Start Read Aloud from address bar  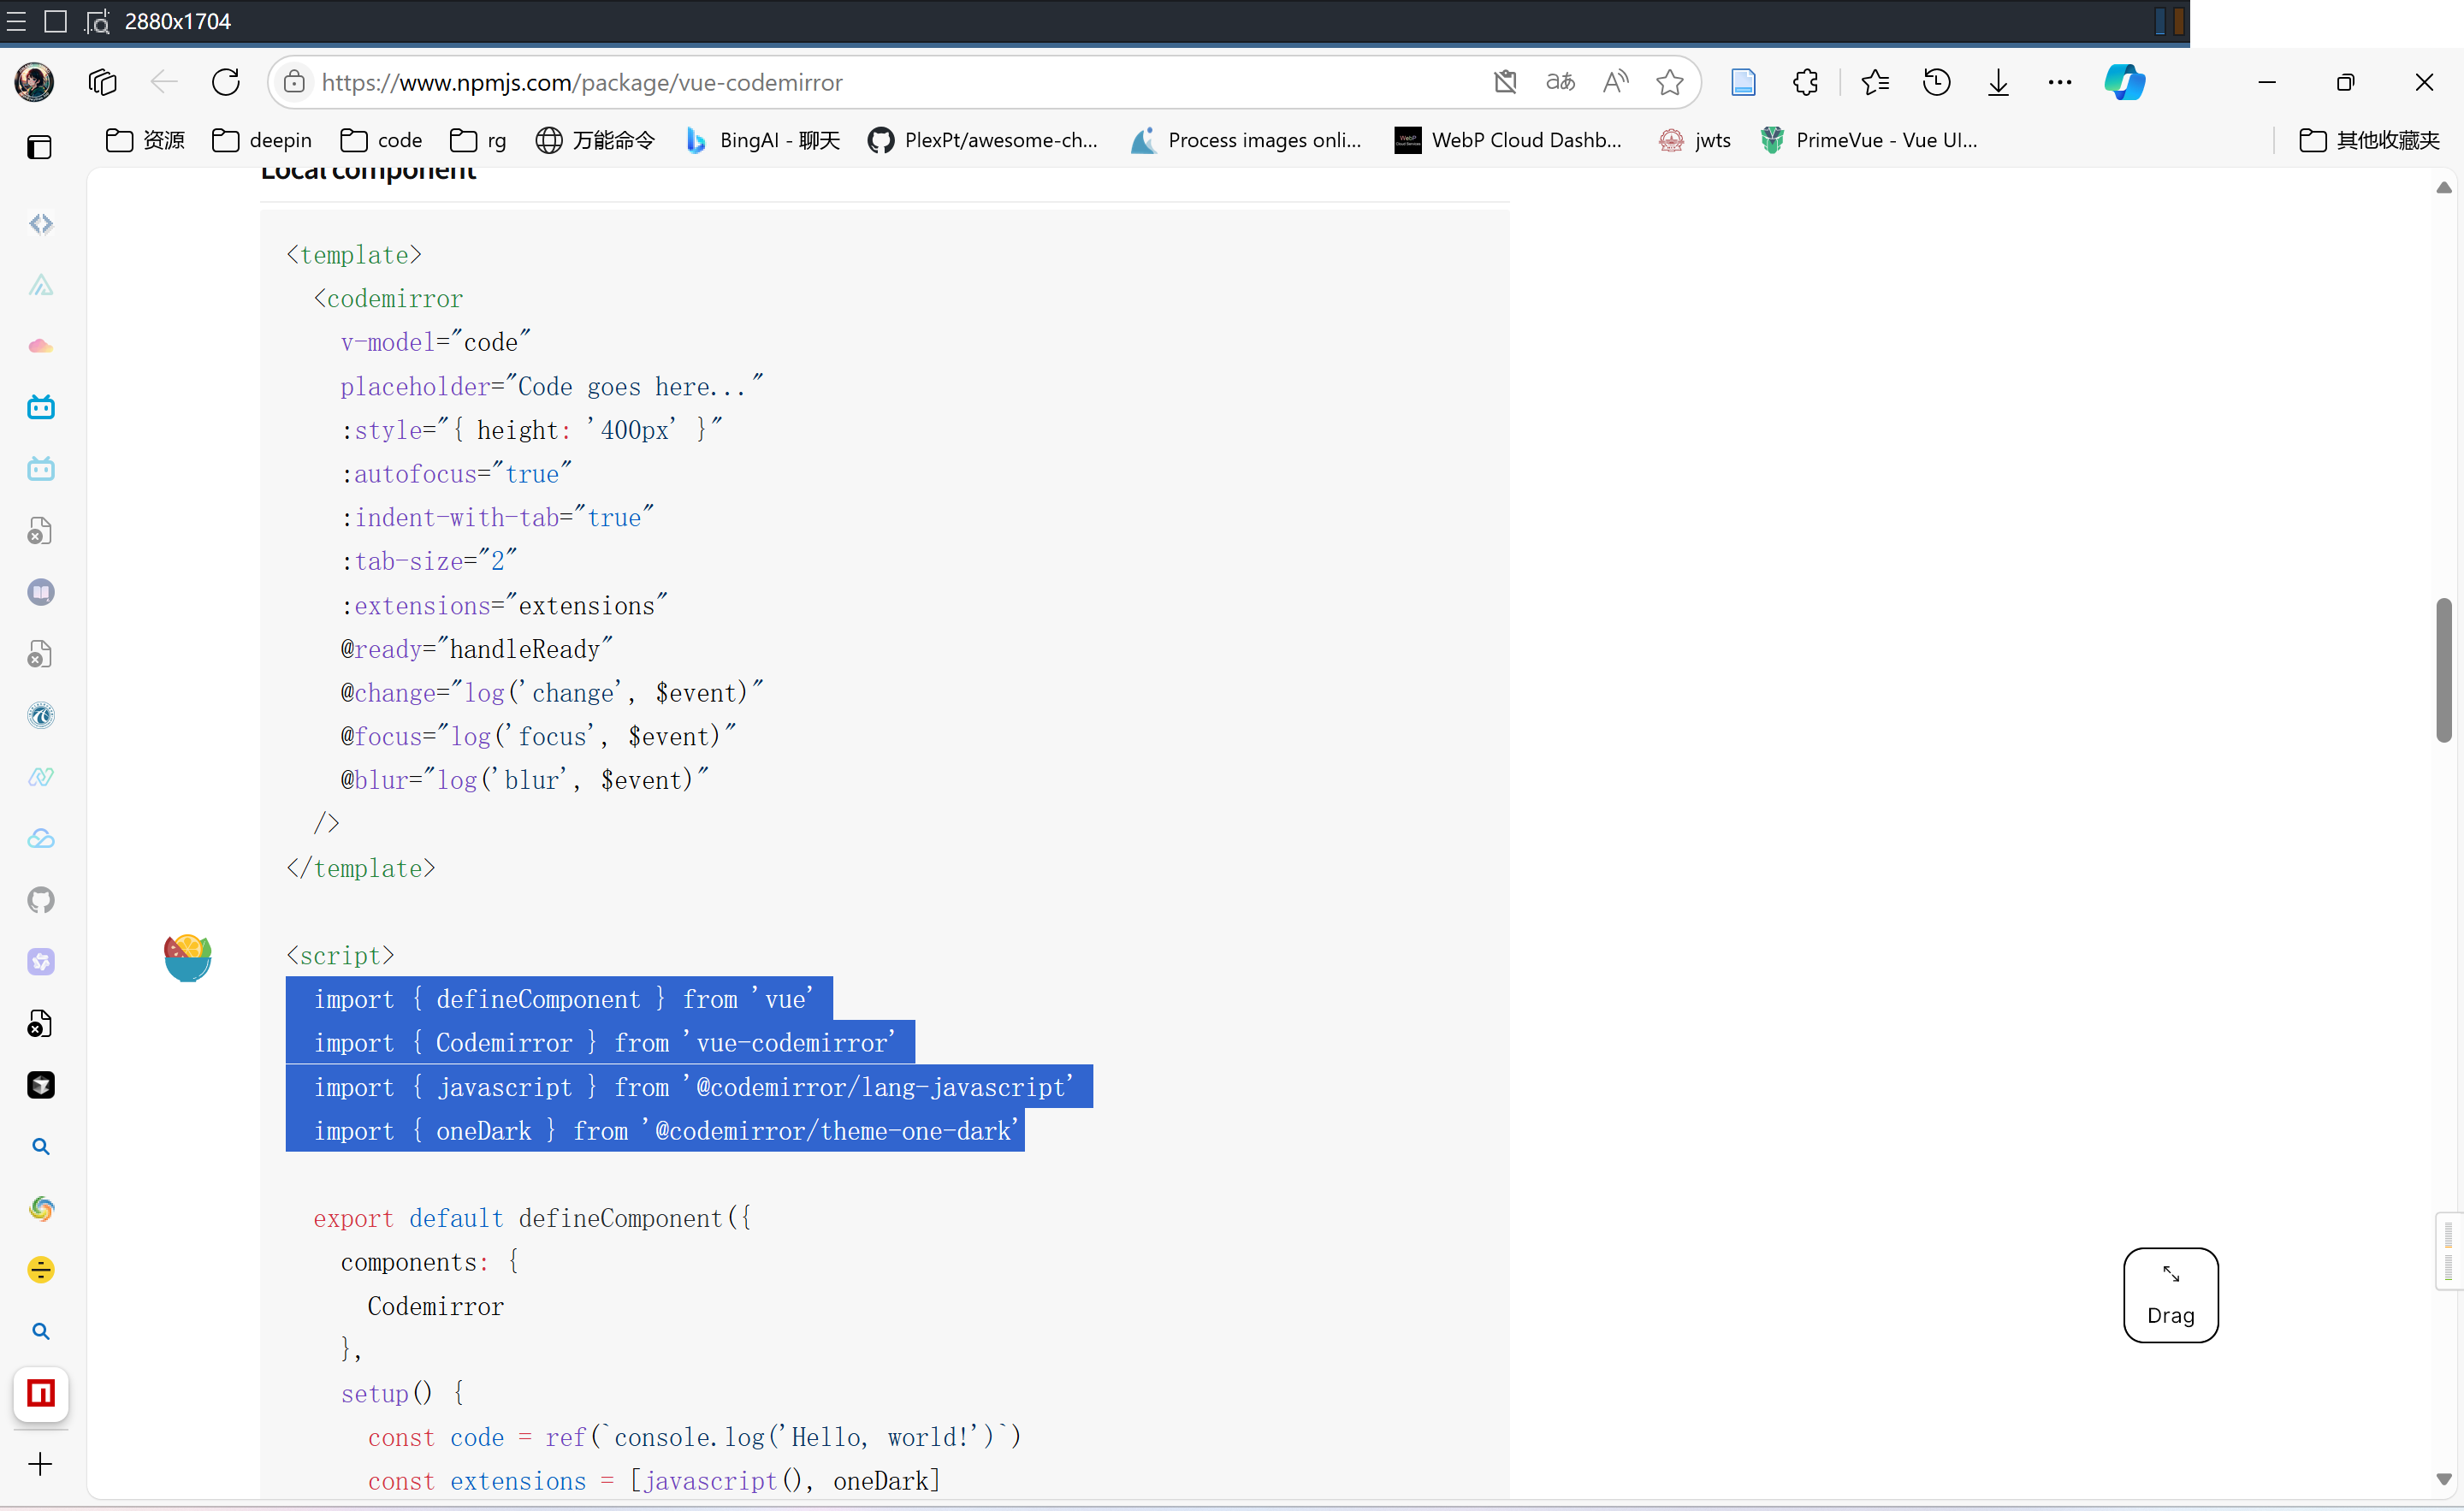pyautogui.click(x=1615, y=82)
